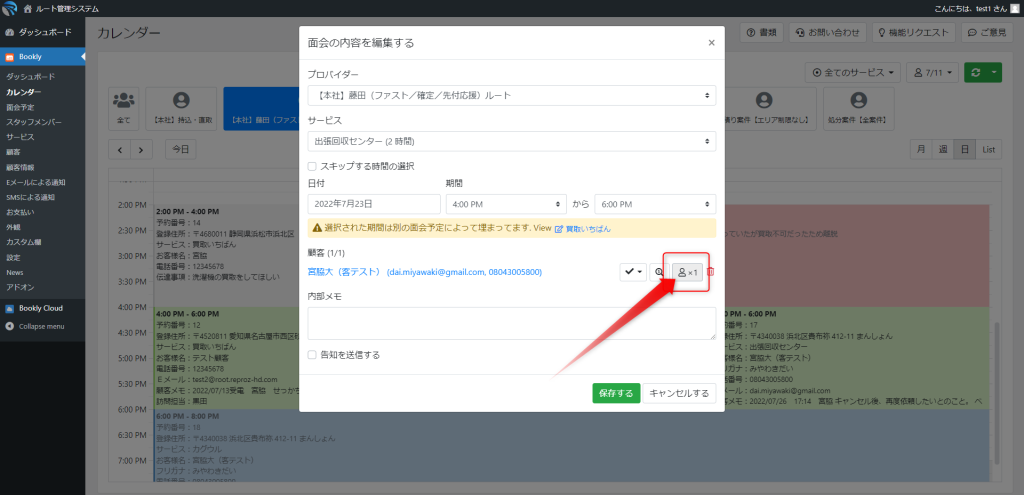Open the customer status checkmark dropdown
This screenshot has width=1024, height=495.
(633, 272)
